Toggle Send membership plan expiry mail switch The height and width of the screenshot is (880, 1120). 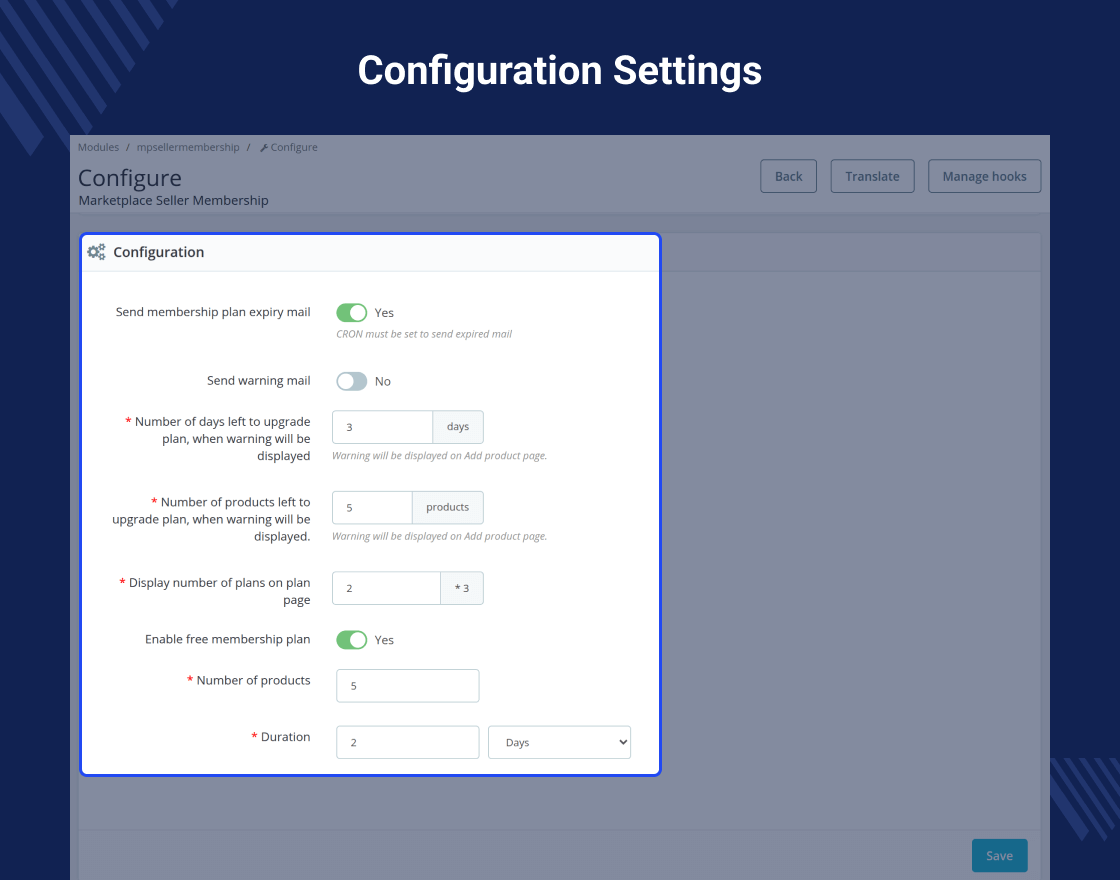[x=351, y=313]
